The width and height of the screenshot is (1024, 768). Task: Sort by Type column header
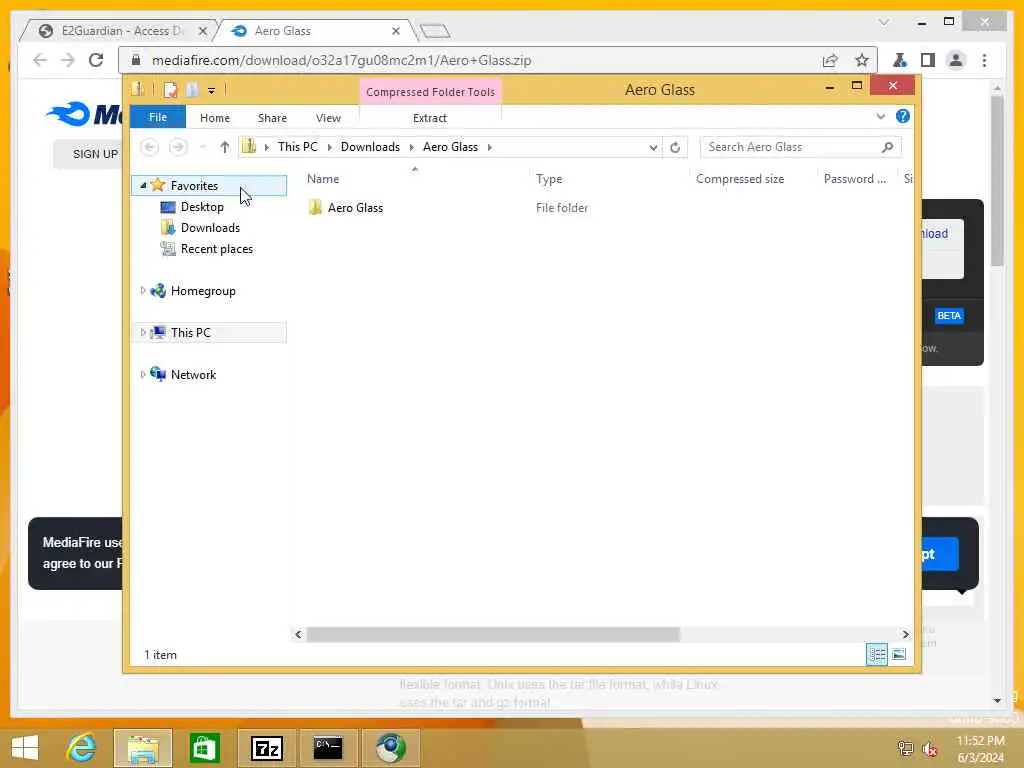coord(549,179)
